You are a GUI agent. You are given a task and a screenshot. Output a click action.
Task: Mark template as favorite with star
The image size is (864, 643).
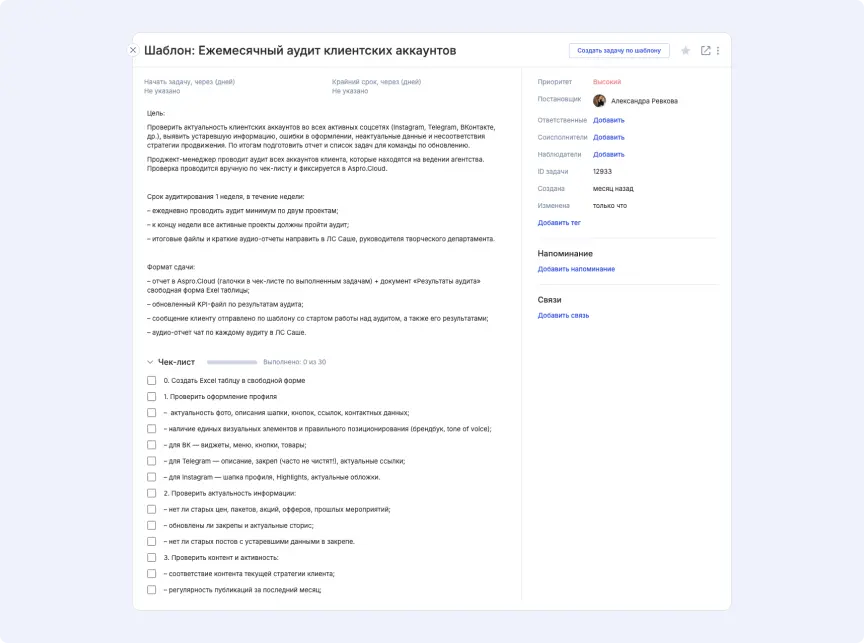685,50
